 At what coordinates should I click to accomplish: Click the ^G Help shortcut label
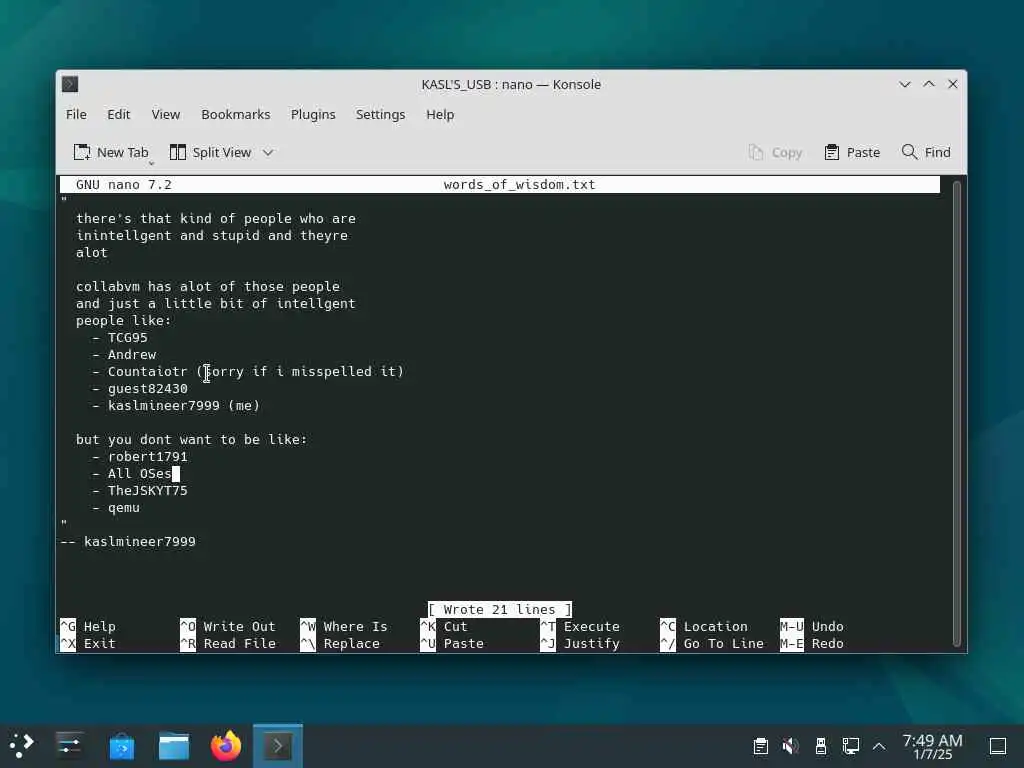tap(88, 626)
